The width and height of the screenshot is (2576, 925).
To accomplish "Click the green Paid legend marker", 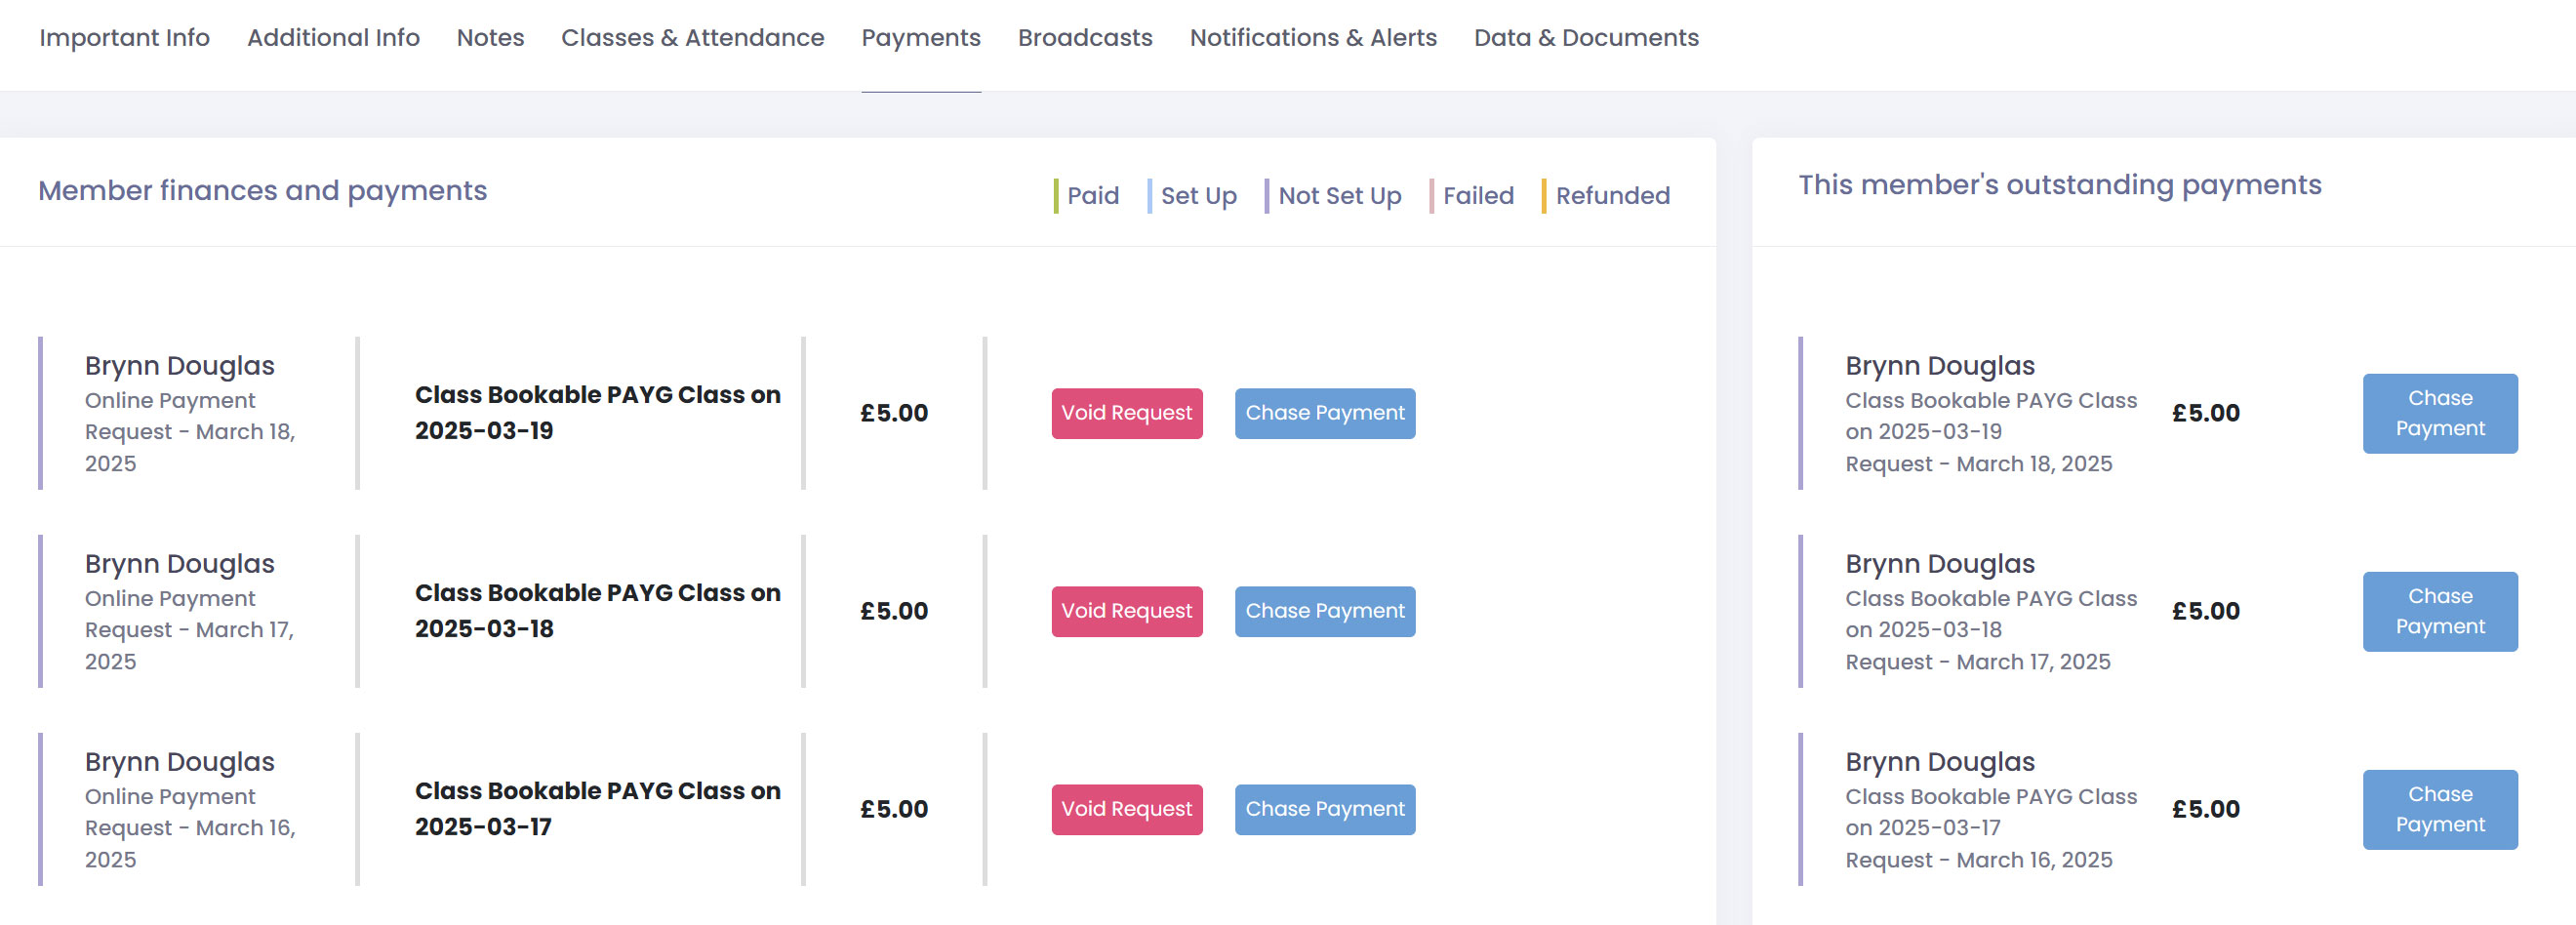I will (1056, 196).
